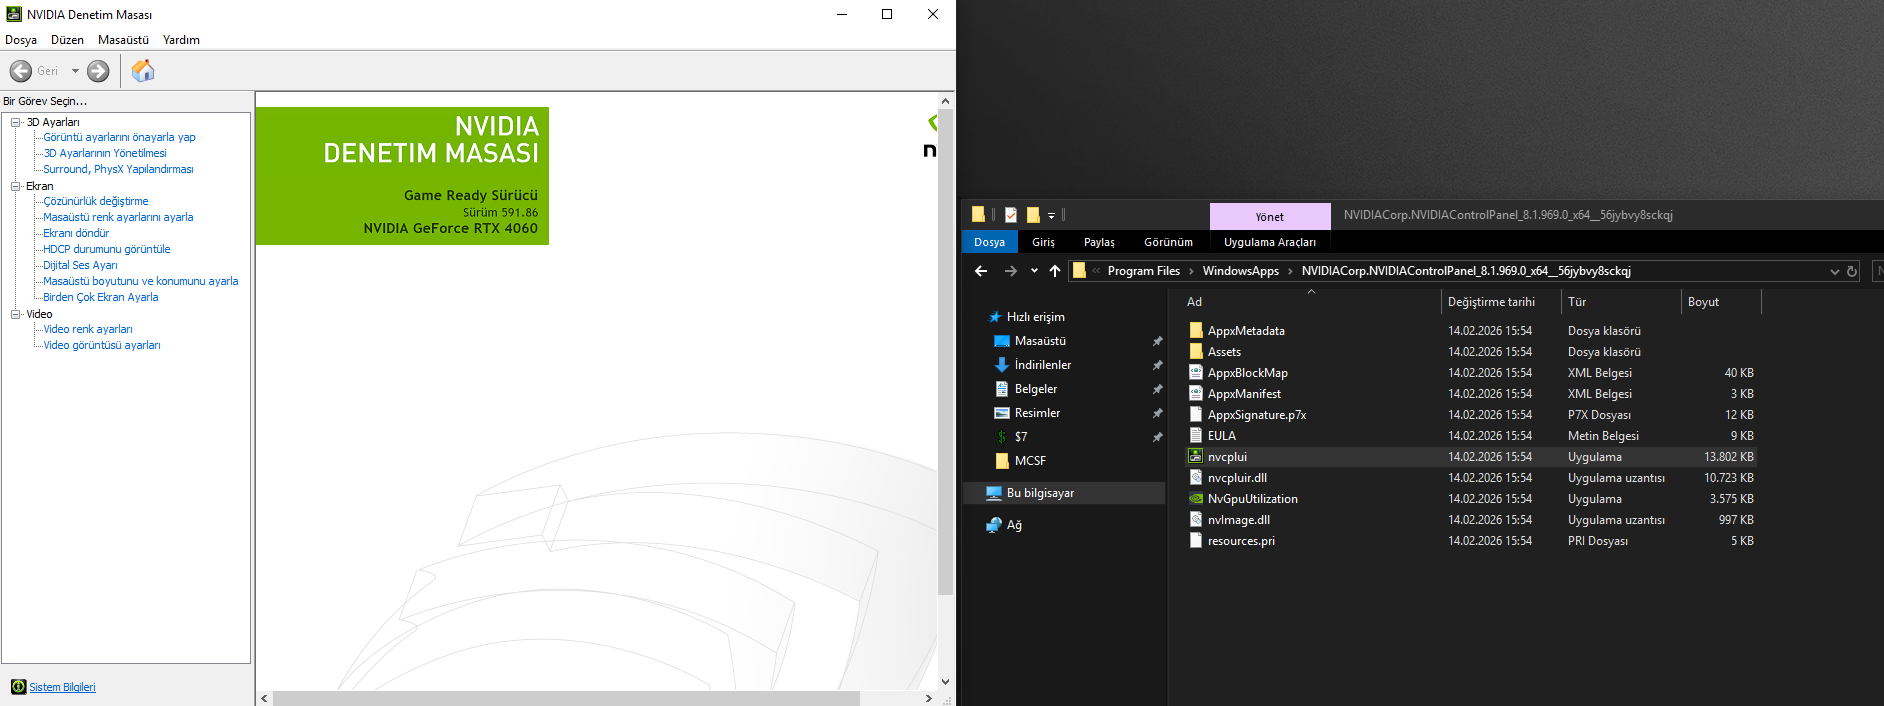Select the AppxMetadata folder
The image size is (1884, 706).
pyautogui.click(x=1246, y=331)
